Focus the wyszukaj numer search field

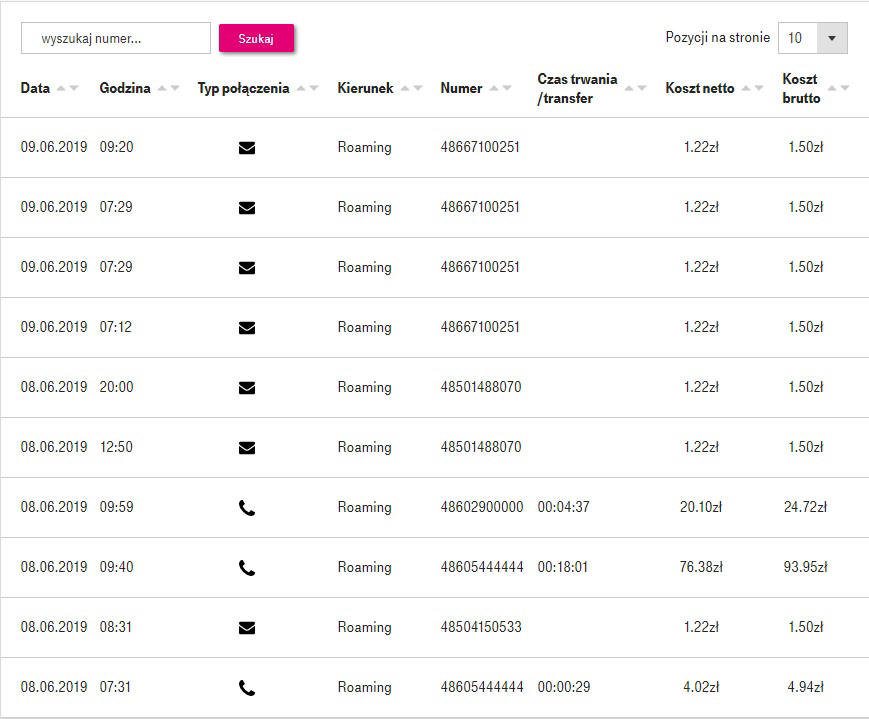(x=116, y=38)
